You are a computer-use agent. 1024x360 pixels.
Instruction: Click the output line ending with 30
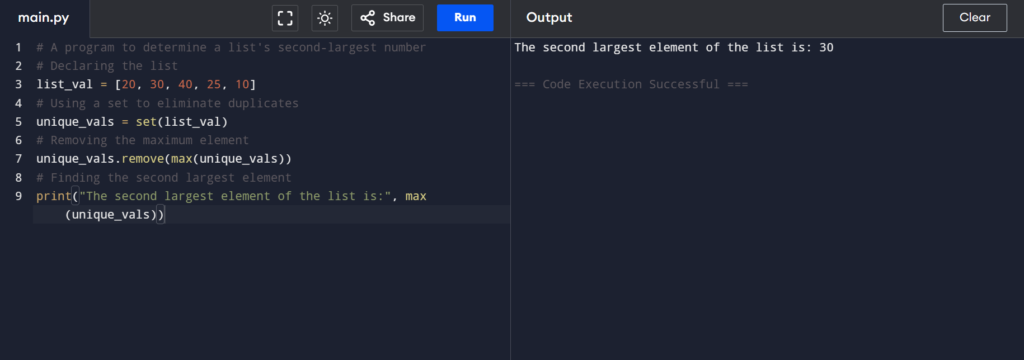pos(673,48)
